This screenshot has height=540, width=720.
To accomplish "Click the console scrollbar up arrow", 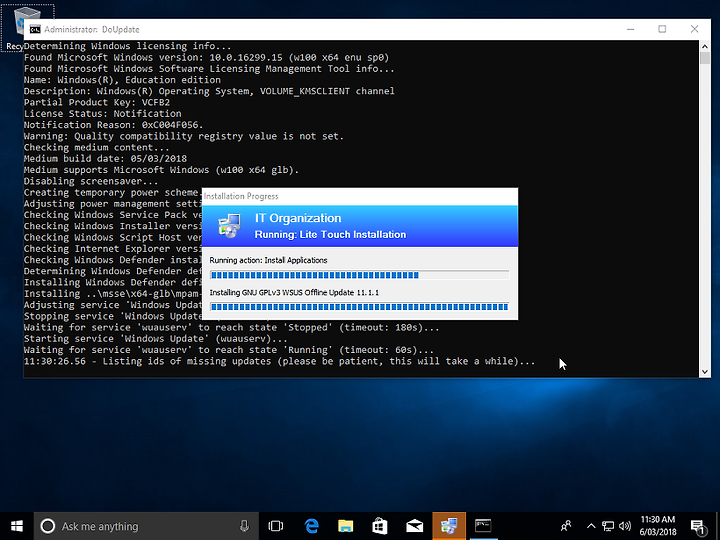I will coord(705,45).
